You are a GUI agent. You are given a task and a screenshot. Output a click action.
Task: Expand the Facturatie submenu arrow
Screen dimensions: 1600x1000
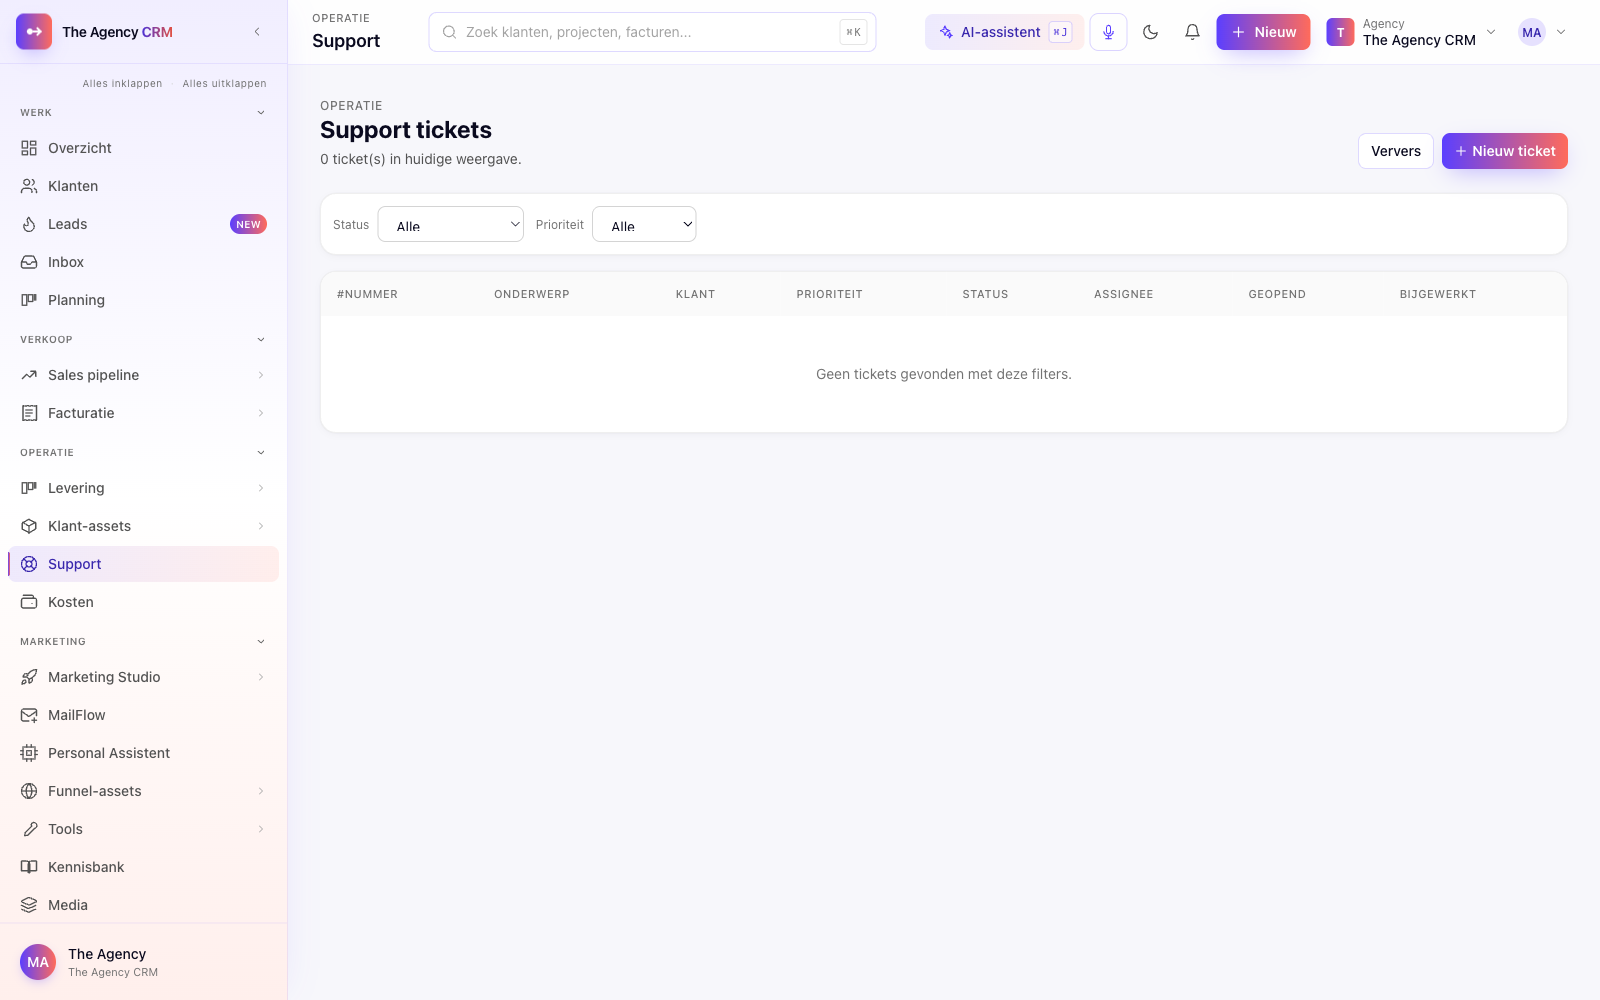[x=261, y=413]
